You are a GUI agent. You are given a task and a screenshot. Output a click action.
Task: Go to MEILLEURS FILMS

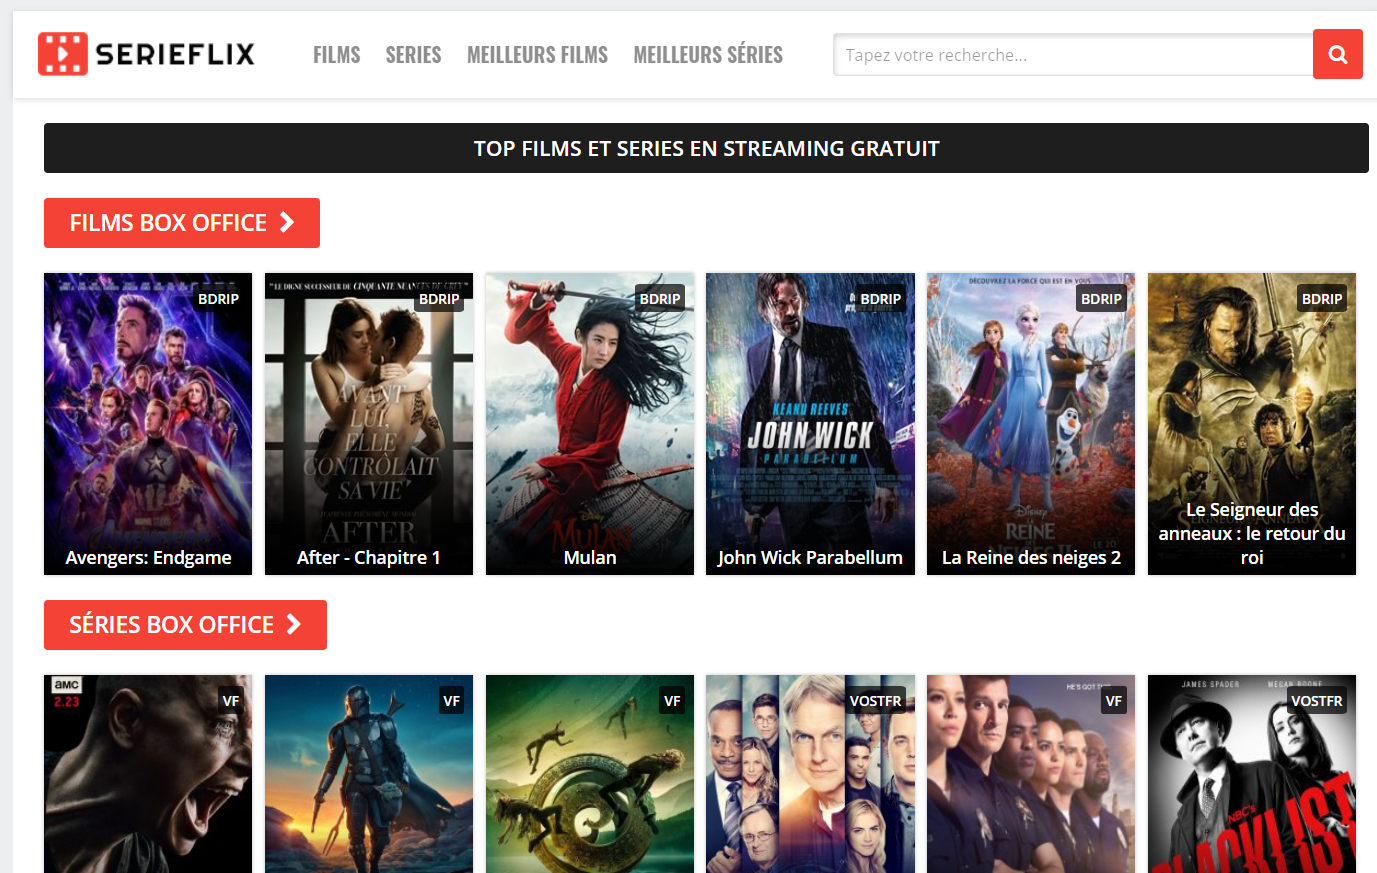click(537, 55)
